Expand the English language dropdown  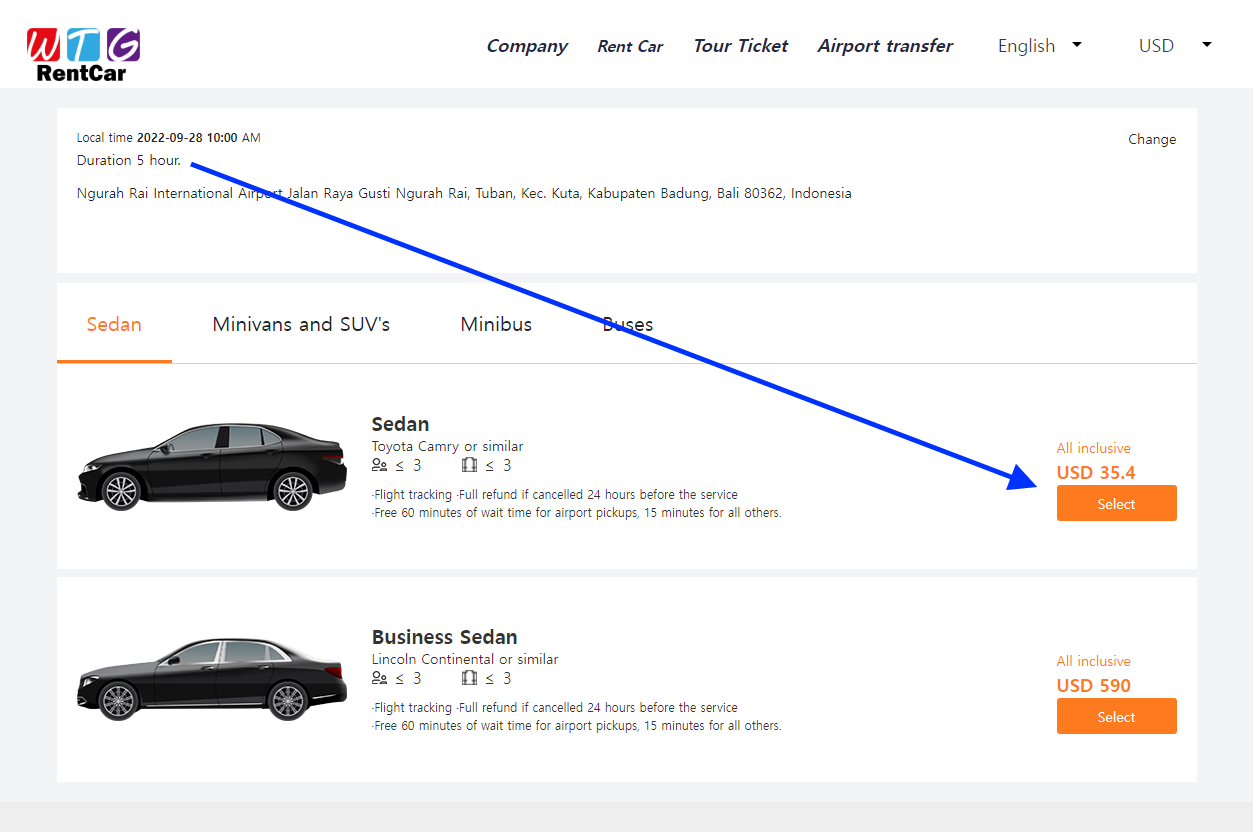[x=1040, y=46]
